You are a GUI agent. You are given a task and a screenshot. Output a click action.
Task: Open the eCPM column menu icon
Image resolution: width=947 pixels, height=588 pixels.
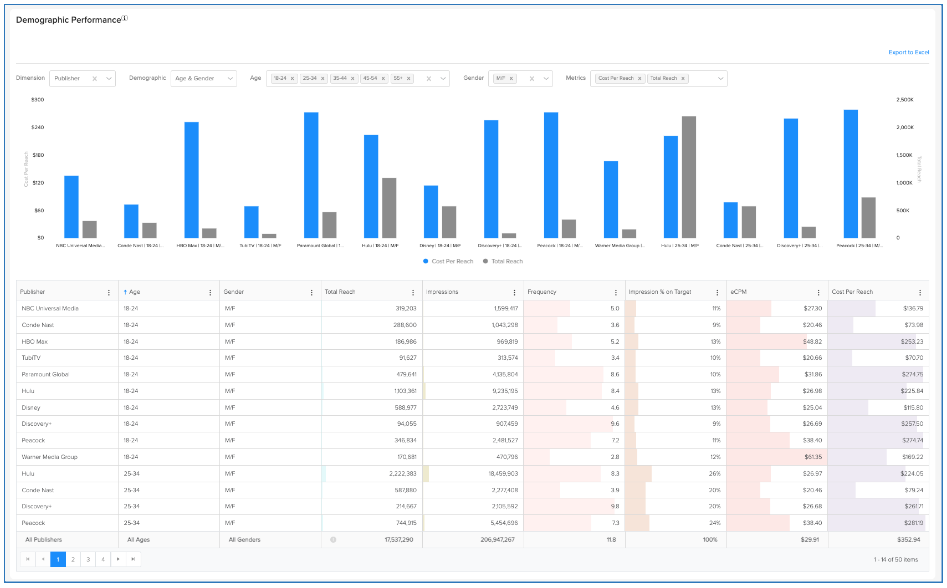[x=818, y=292]
